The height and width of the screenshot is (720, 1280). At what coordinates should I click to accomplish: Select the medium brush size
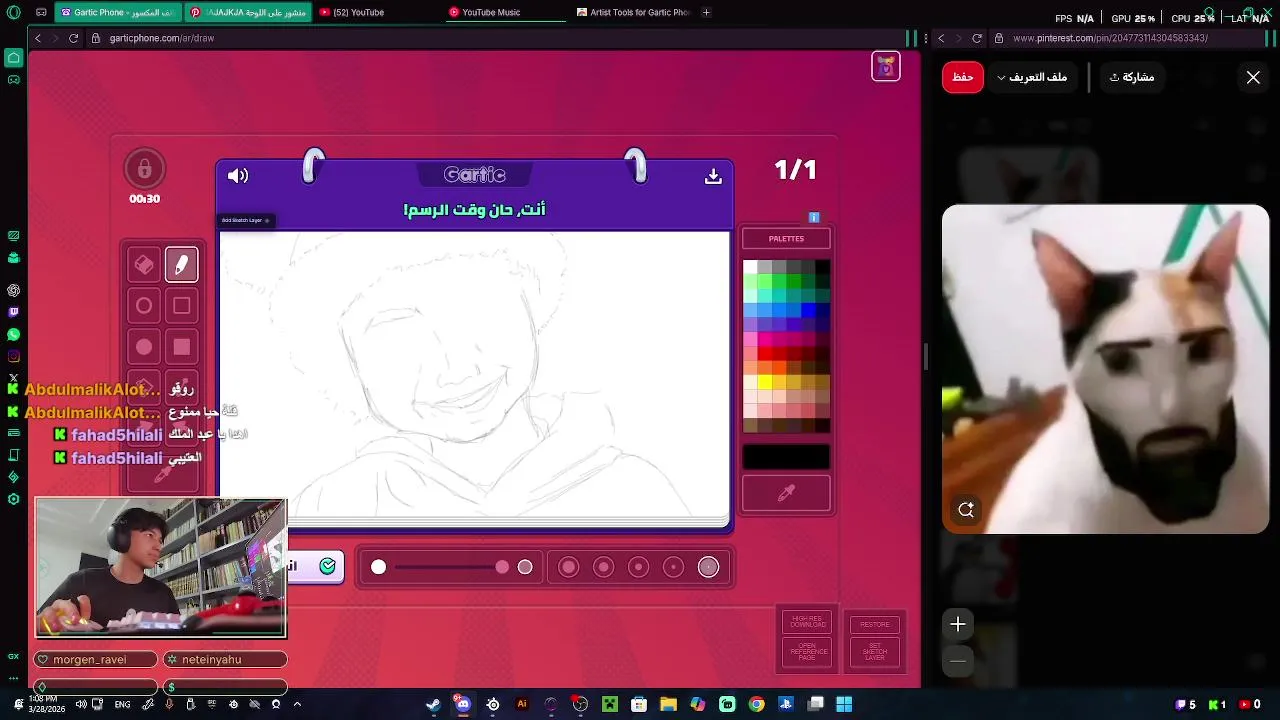coord(638,567)
